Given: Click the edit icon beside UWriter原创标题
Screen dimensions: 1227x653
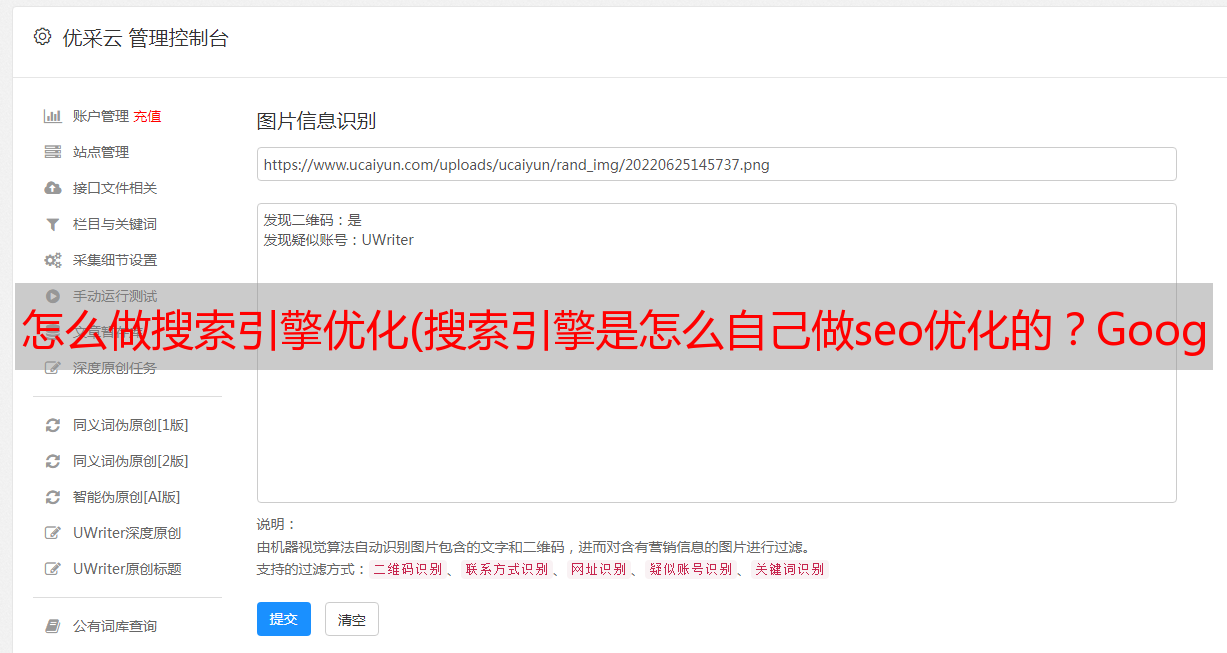Looking at the screenshot, I should (53, 569).
